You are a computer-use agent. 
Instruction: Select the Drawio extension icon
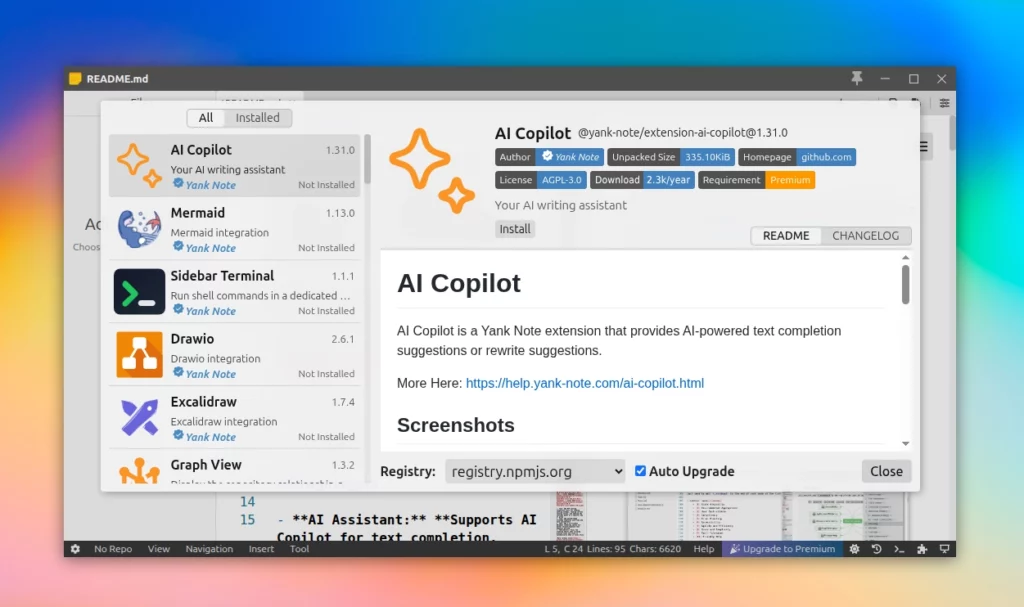[139, 354]
